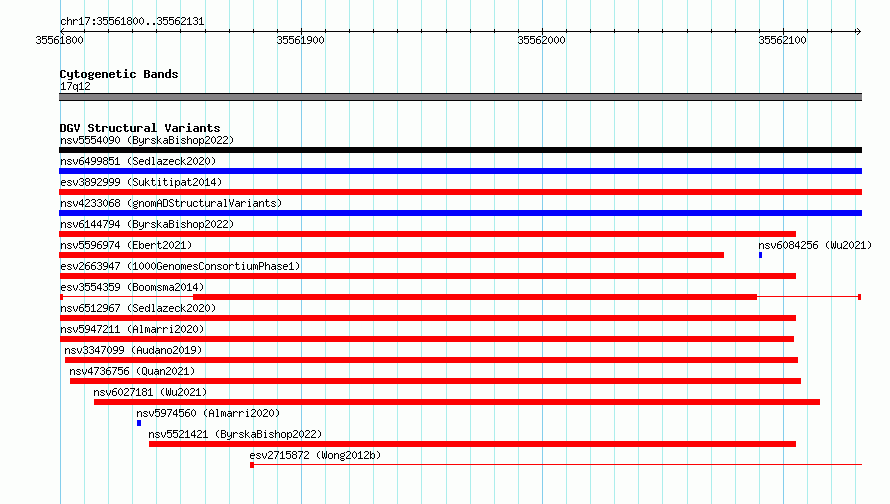Select the blue nsv4233068 variant bar

(x=460, y=213)
